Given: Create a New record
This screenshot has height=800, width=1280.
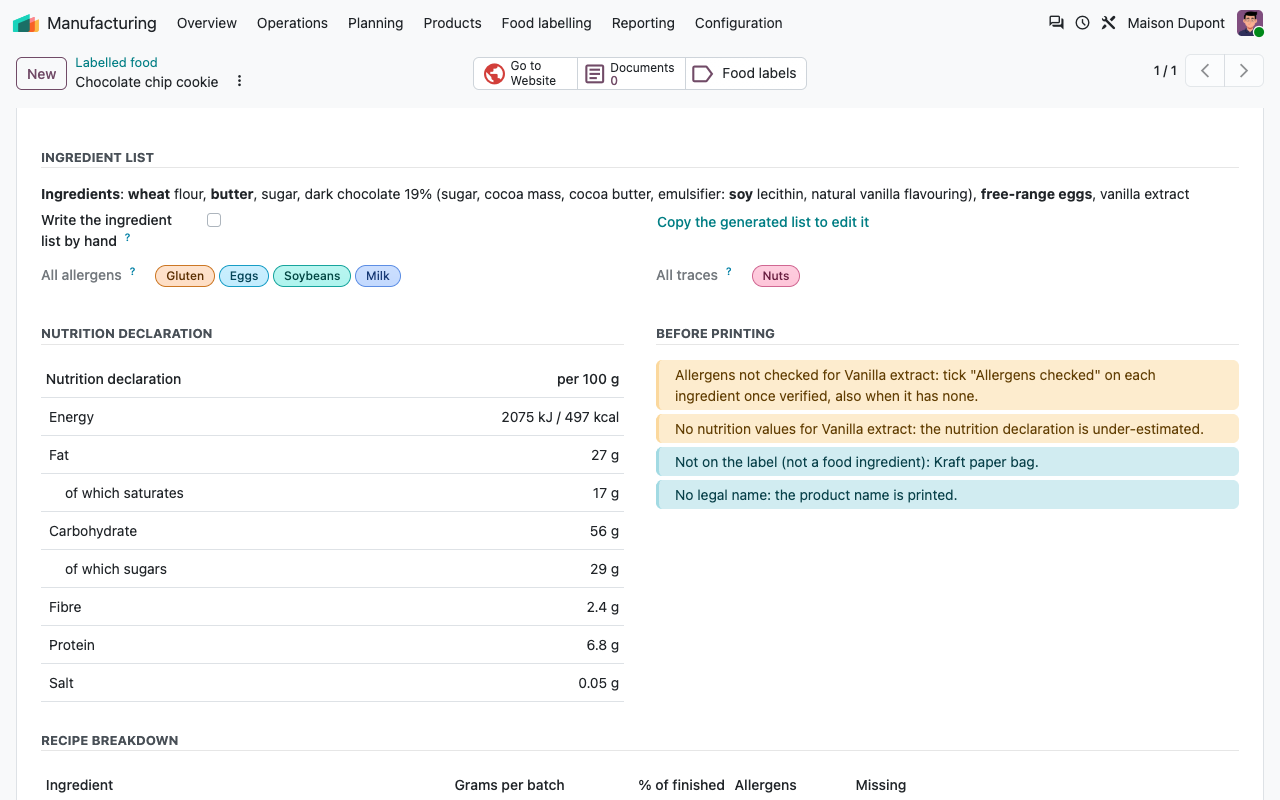Looking at the screenshot, I should tap(42, 73).
